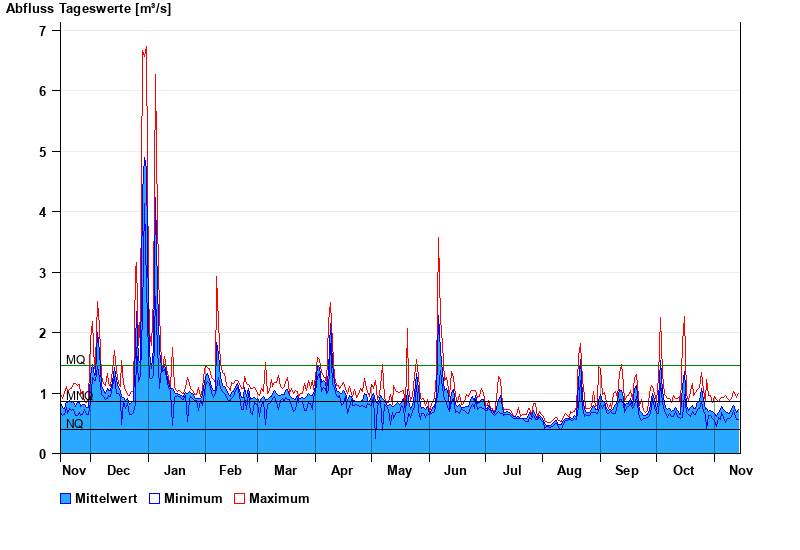Click the Jul label on the x-axis
Viewport: 800px width, 550px height.
click(x=512, y=471)
